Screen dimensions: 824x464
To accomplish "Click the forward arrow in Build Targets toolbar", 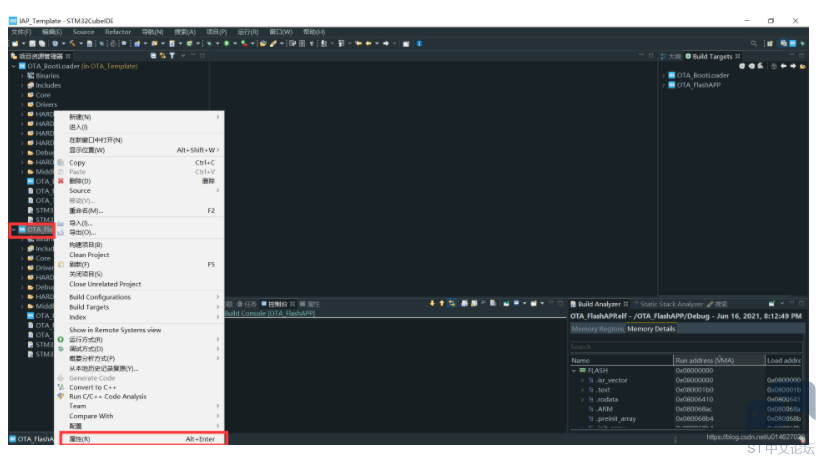I will point(793,66).
